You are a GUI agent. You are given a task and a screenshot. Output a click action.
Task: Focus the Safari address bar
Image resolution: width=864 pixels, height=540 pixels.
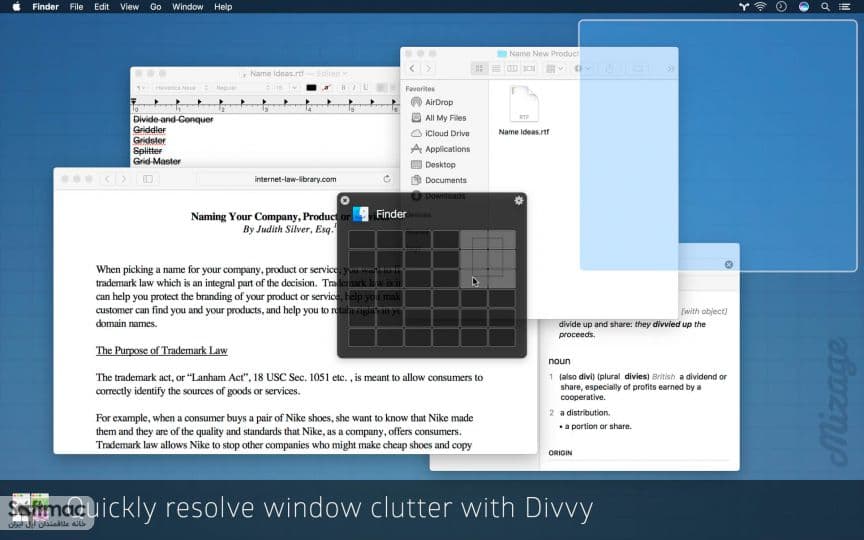tap(295, 179)
